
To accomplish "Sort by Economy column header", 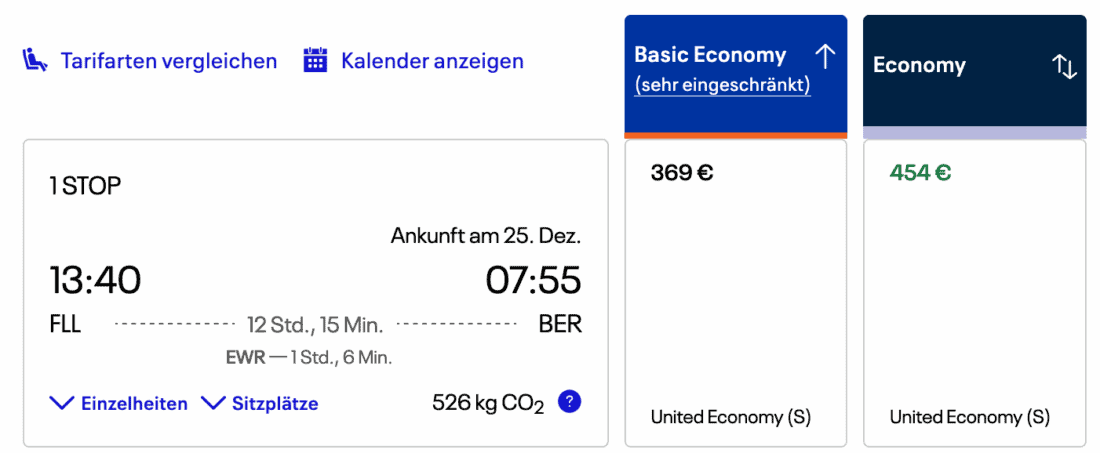I will pyautogui.click(x=919, y=66).
